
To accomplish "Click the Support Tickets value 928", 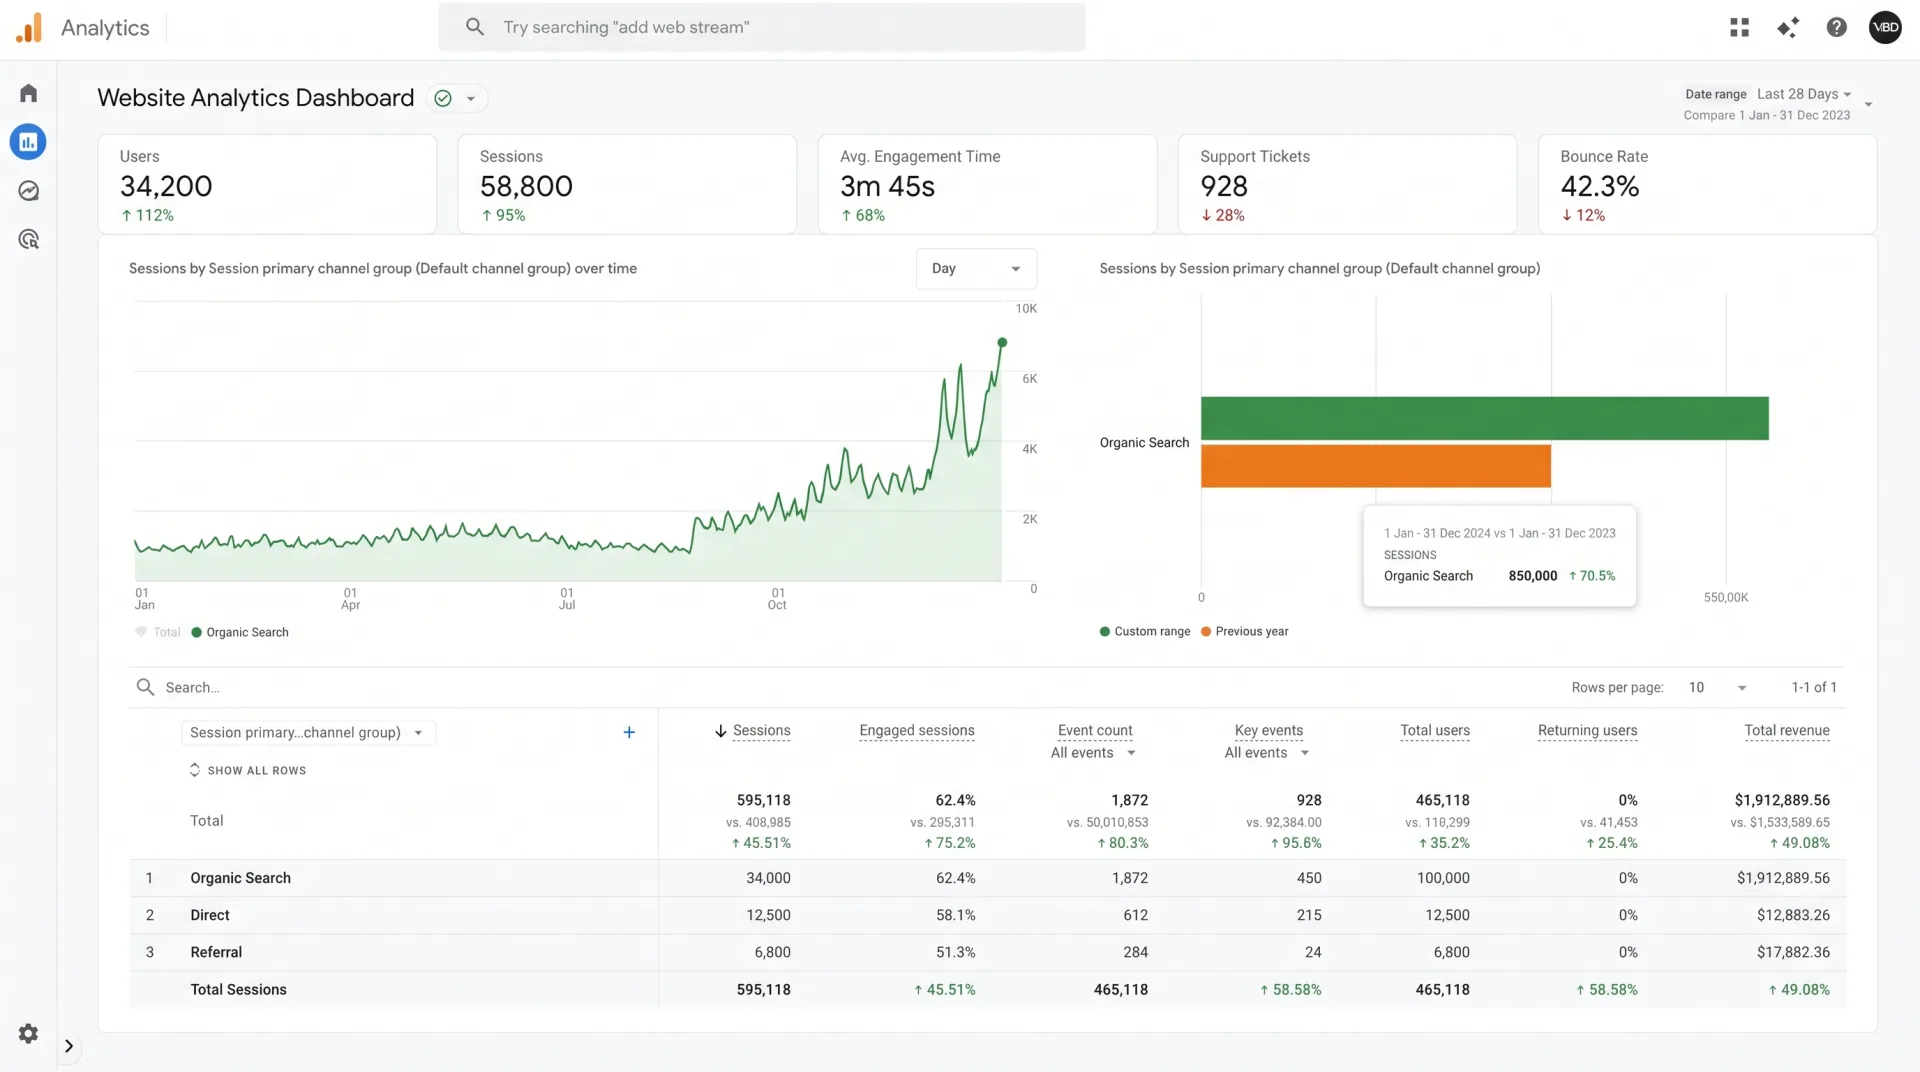I will (1224, 186).
